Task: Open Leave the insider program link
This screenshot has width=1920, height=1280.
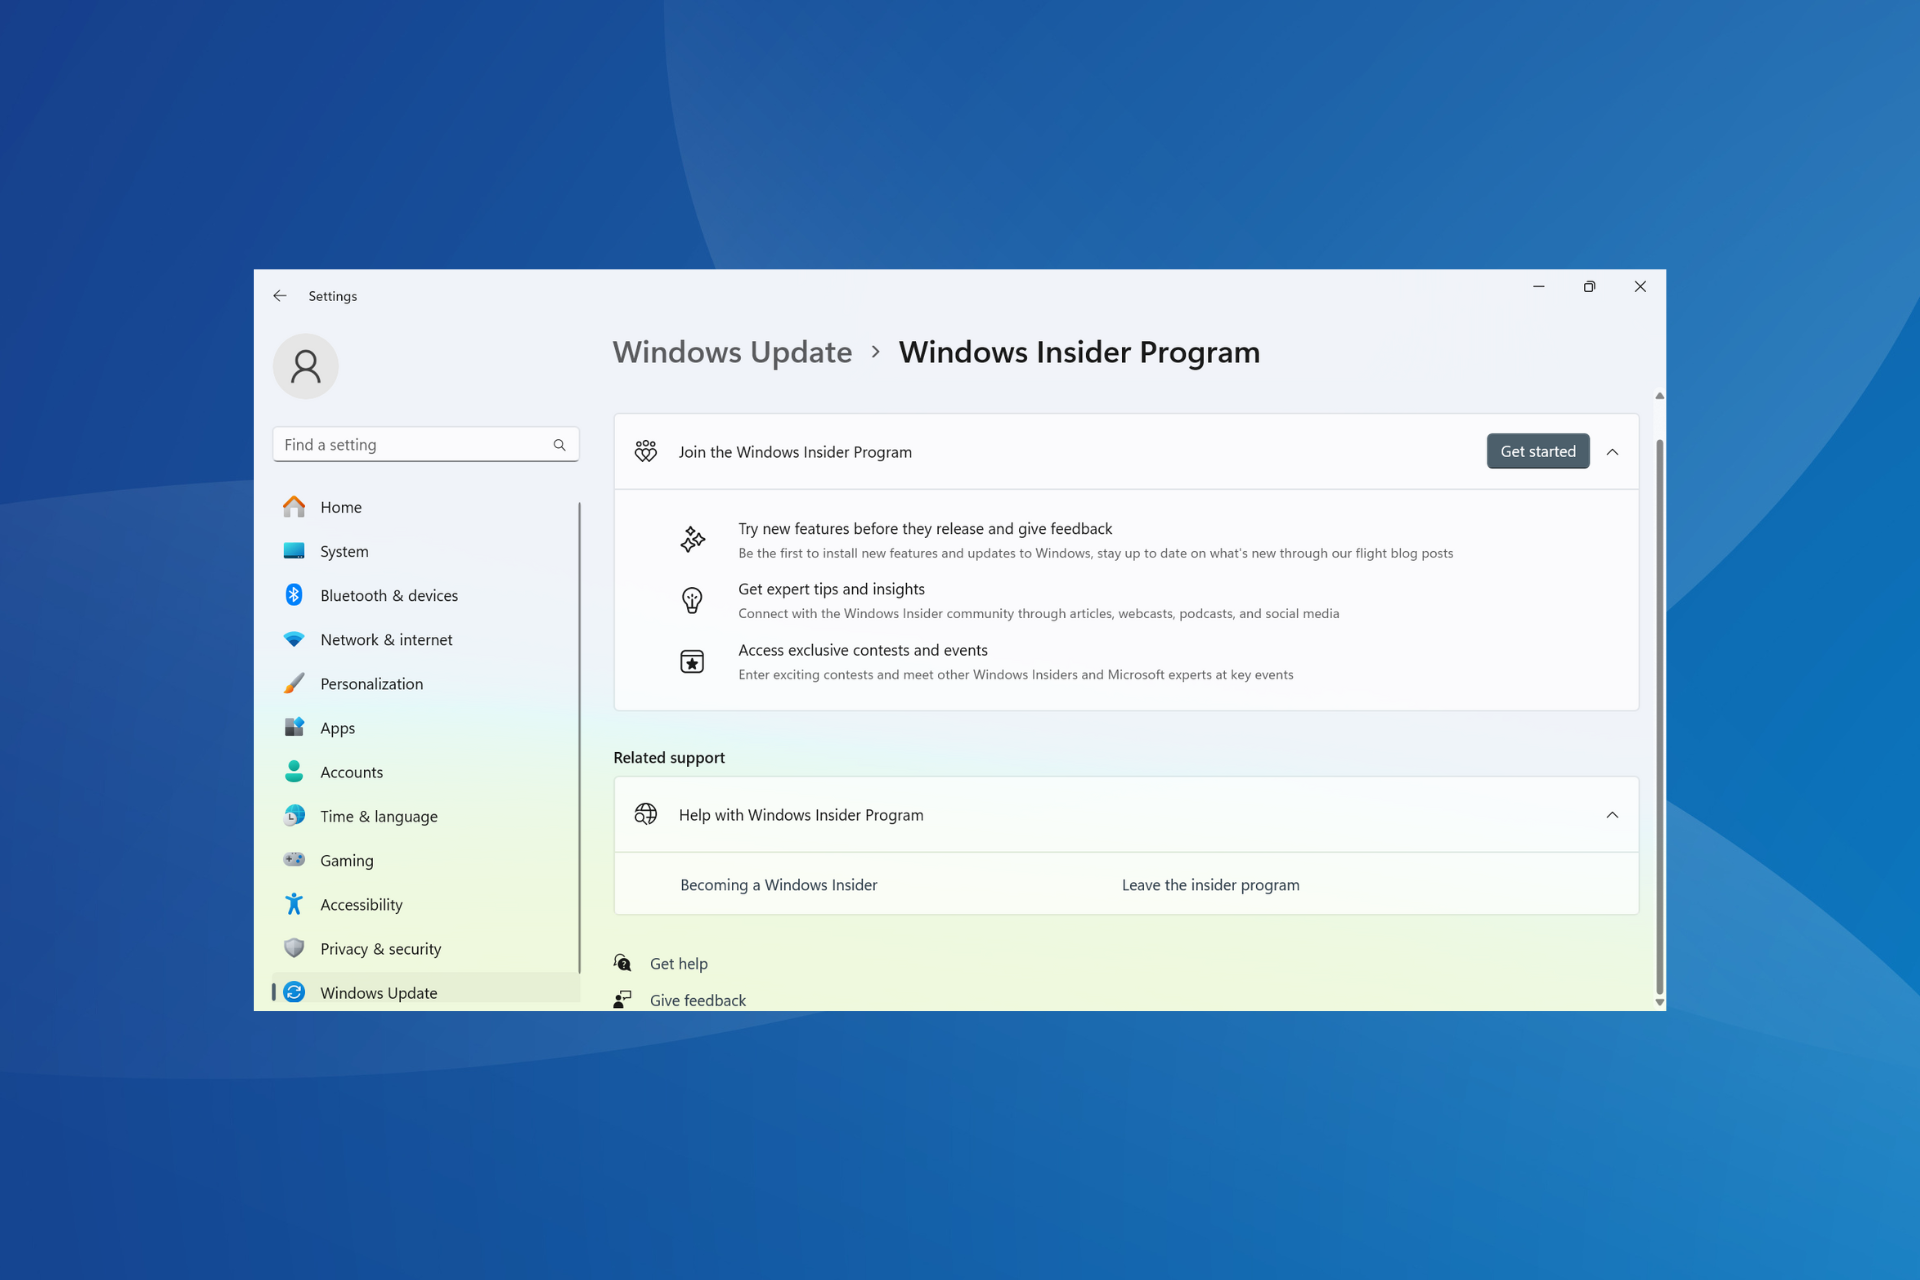Action: point(1211,885)
